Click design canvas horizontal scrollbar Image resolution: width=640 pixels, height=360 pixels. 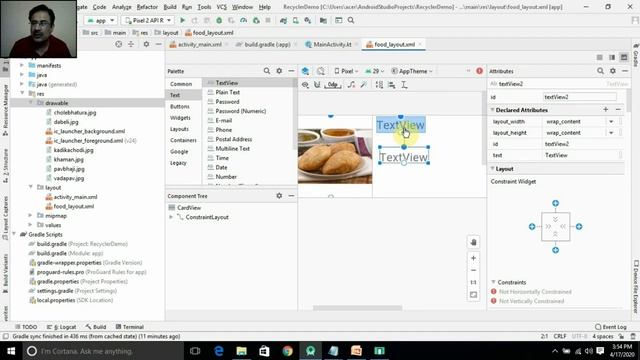(x=358, y=308)
